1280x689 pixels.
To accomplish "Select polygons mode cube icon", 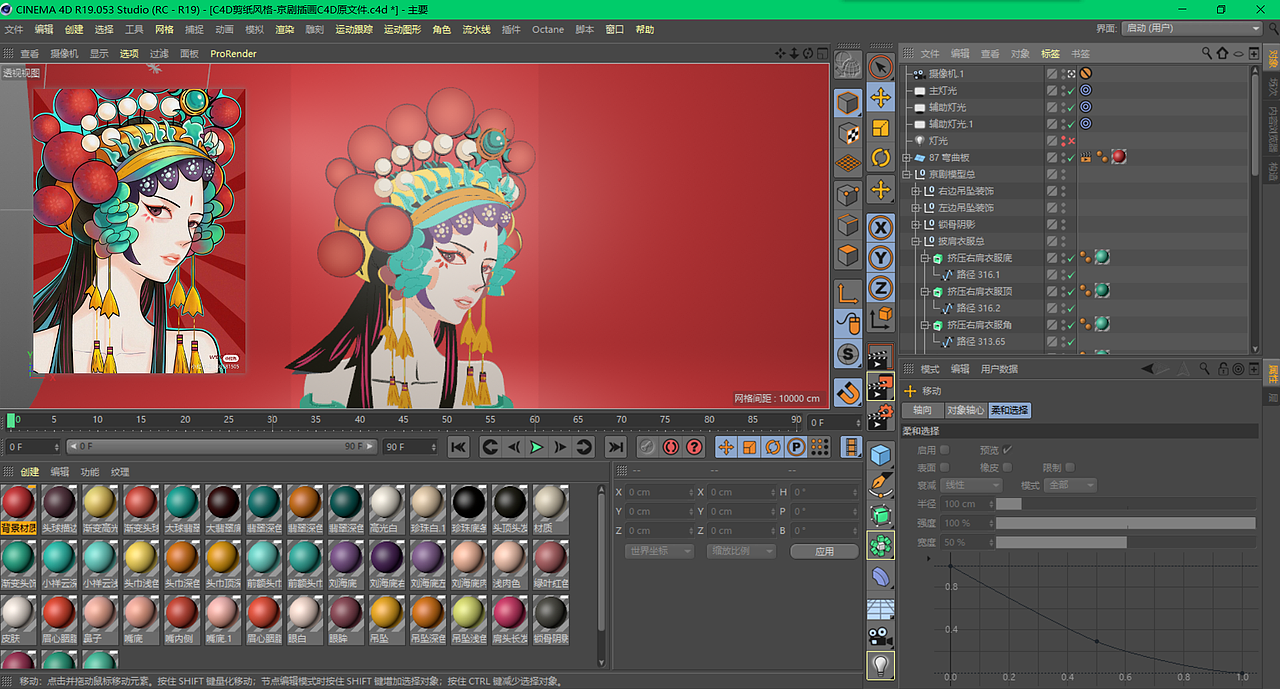I will 848,255.
